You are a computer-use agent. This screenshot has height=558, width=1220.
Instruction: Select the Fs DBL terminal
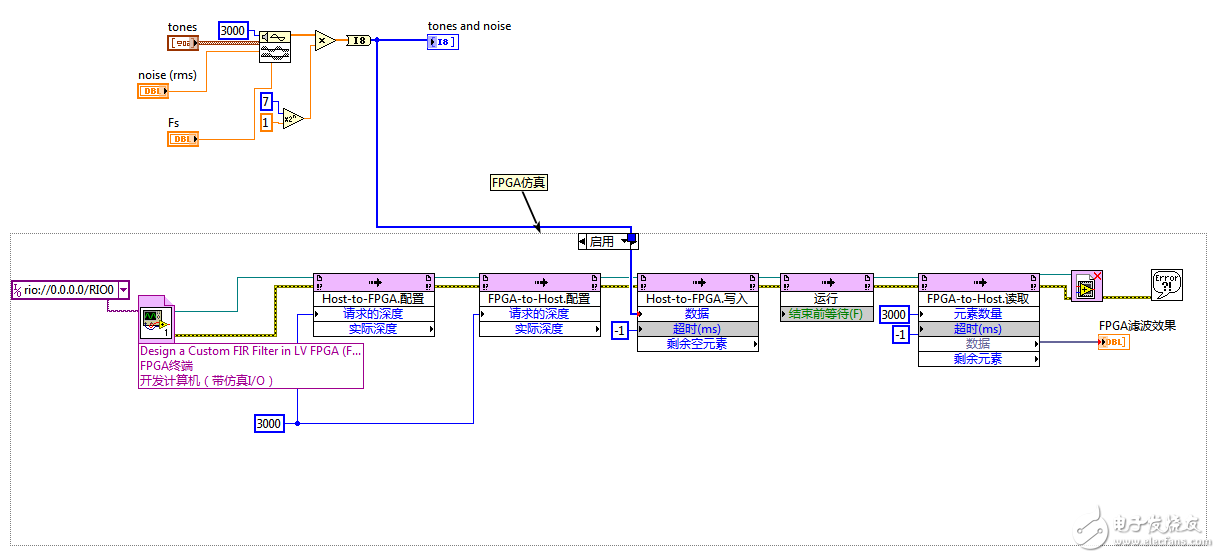point(183,138)
